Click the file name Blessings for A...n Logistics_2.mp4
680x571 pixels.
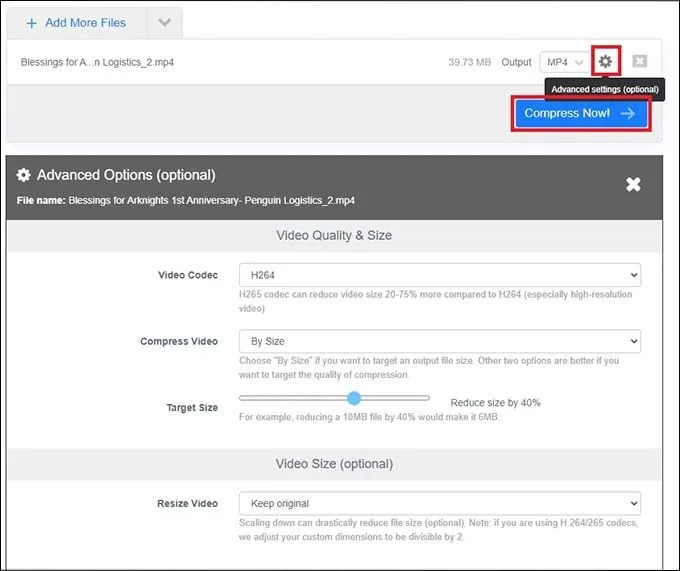point(97,62)
